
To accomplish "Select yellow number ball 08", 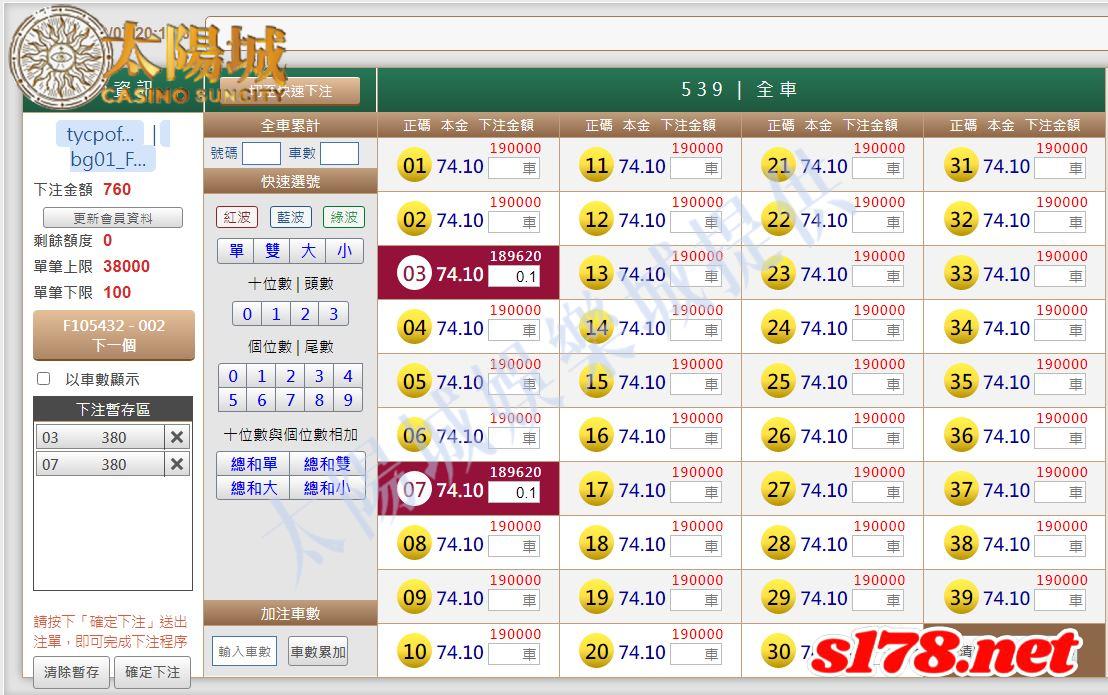I will pos(414,544).
